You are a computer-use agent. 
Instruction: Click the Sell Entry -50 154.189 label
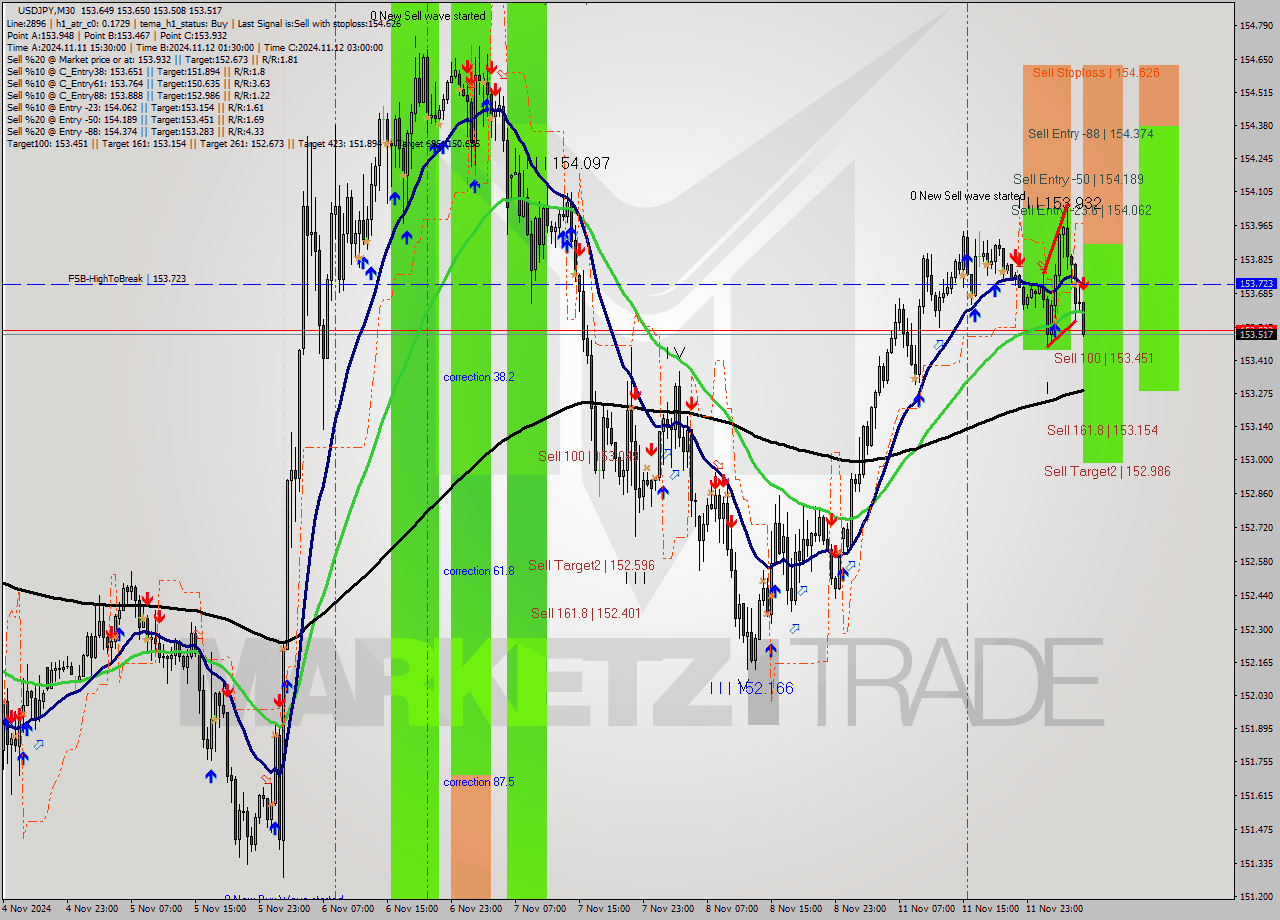click(1078, 180)
